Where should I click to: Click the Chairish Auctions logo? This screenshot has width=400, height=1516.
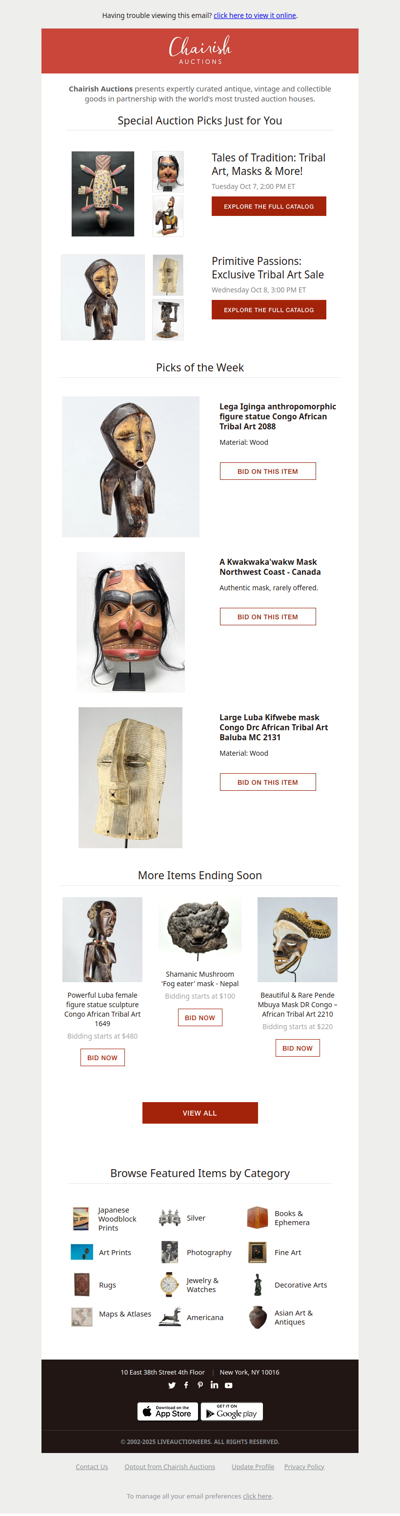point(200,50)
